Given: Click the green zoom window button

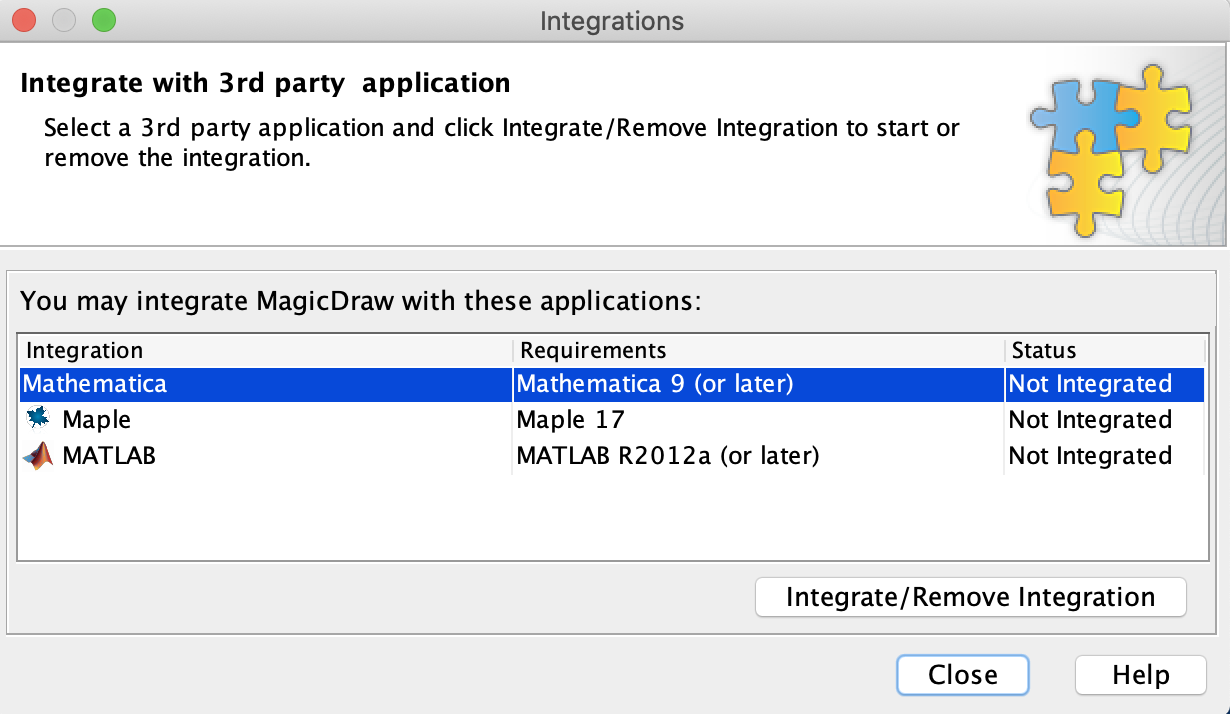Looking at the screenshot, I should (103, 20).
